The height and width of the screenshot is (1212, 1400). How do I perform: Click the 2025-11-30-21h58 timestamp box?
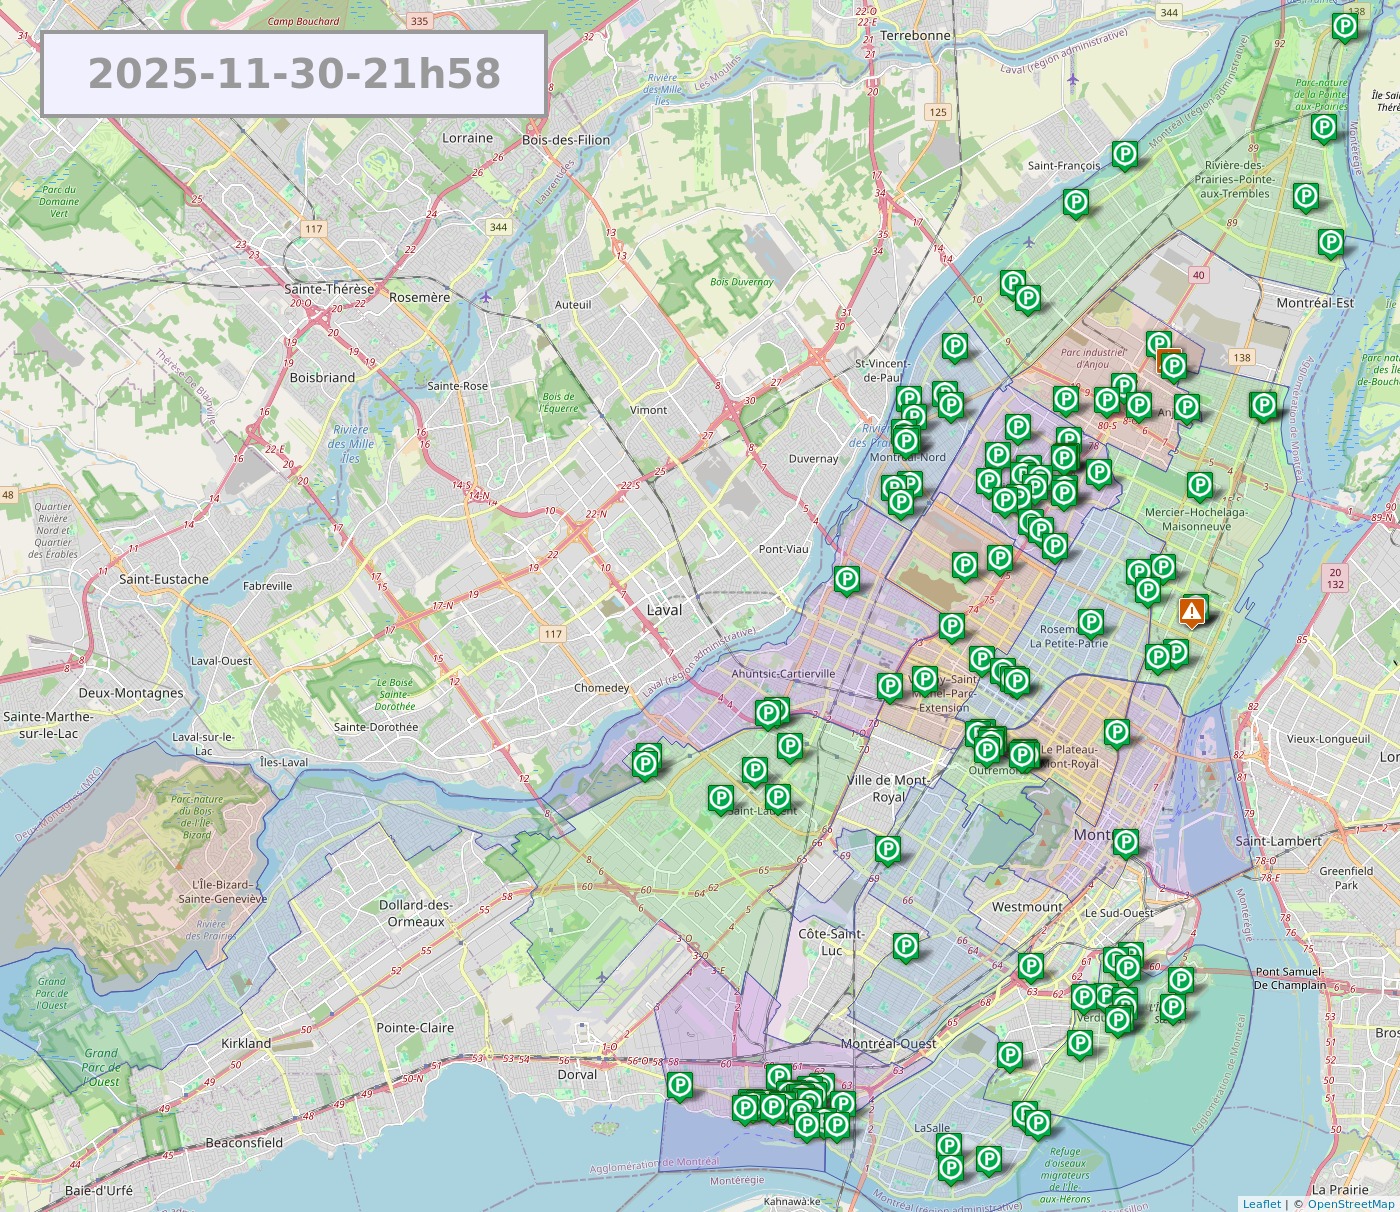click(x=294, y=74)
